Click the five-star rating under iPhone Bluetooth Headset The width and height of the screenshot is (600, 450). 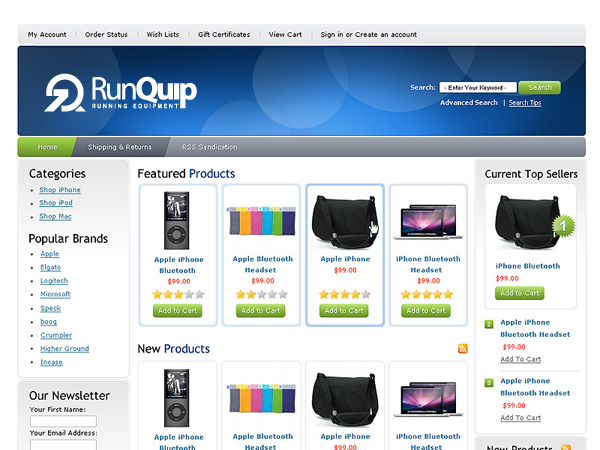tap(427, 294)
